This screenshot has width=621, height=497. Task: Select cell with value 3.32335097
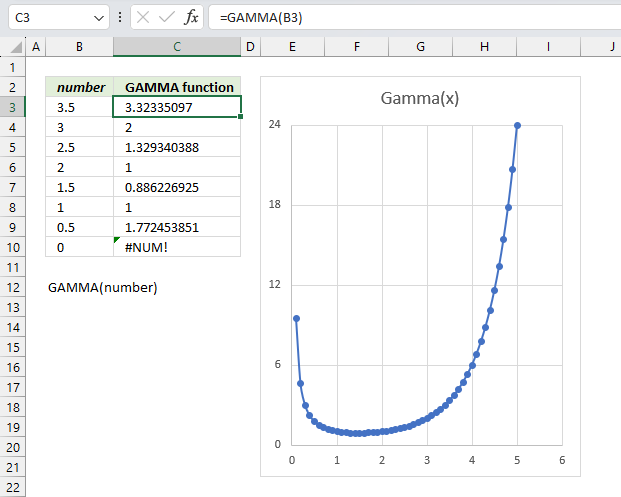click(177, 107)
